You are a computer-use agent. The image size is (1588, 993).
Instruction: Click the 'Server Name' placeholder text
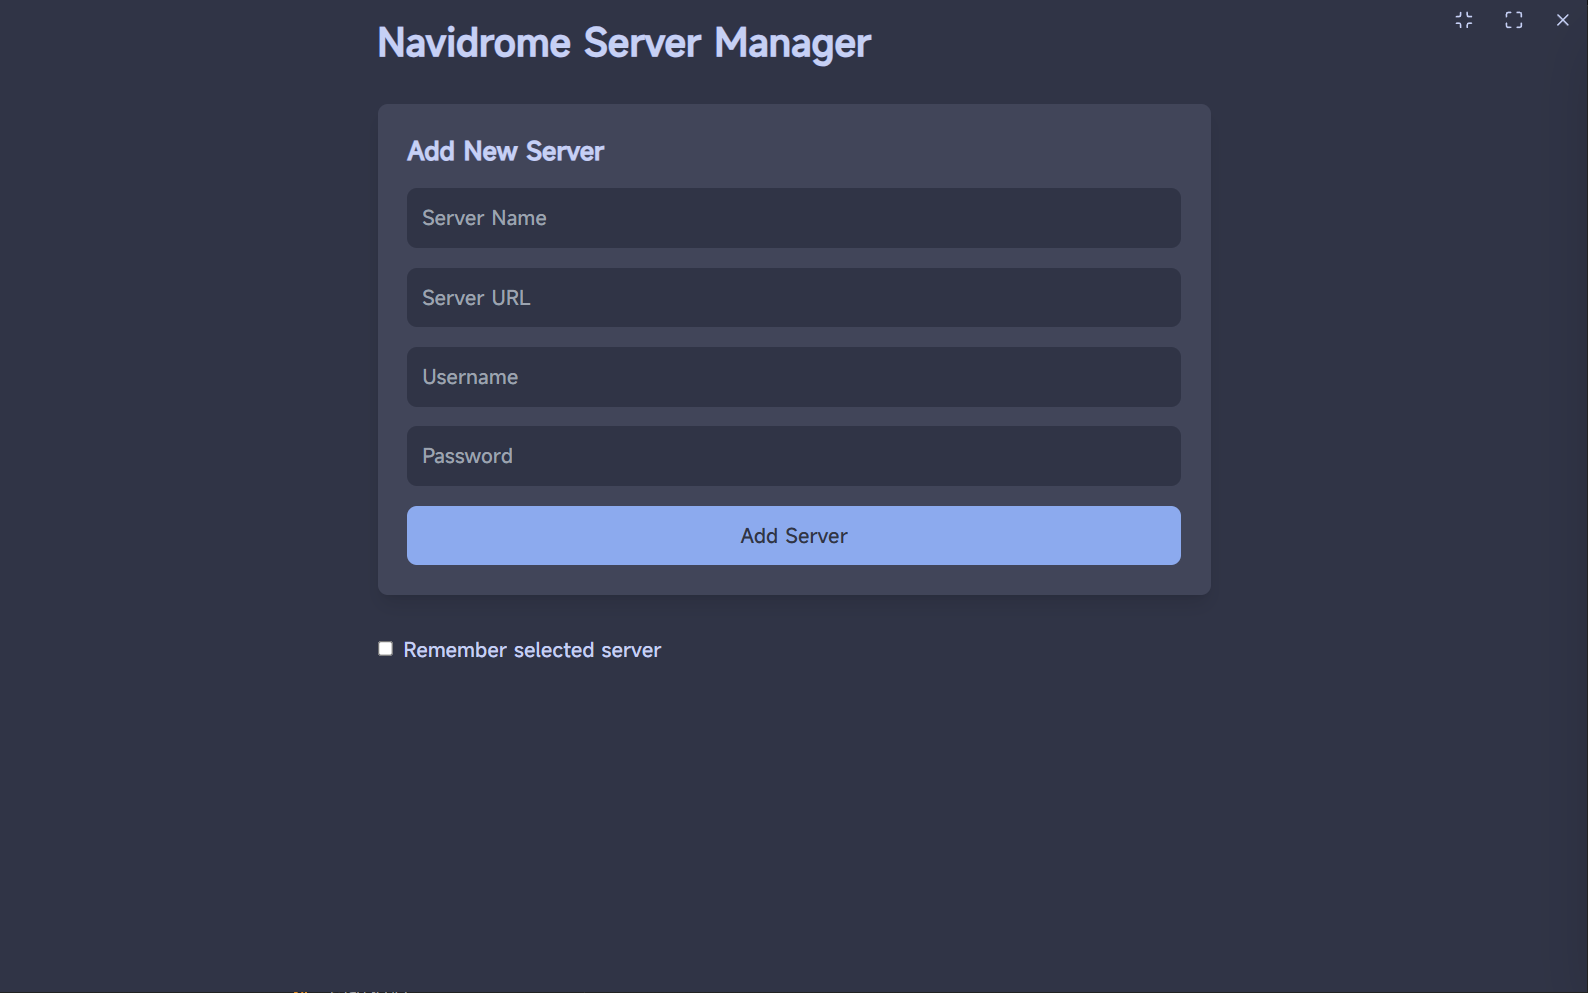484,218
